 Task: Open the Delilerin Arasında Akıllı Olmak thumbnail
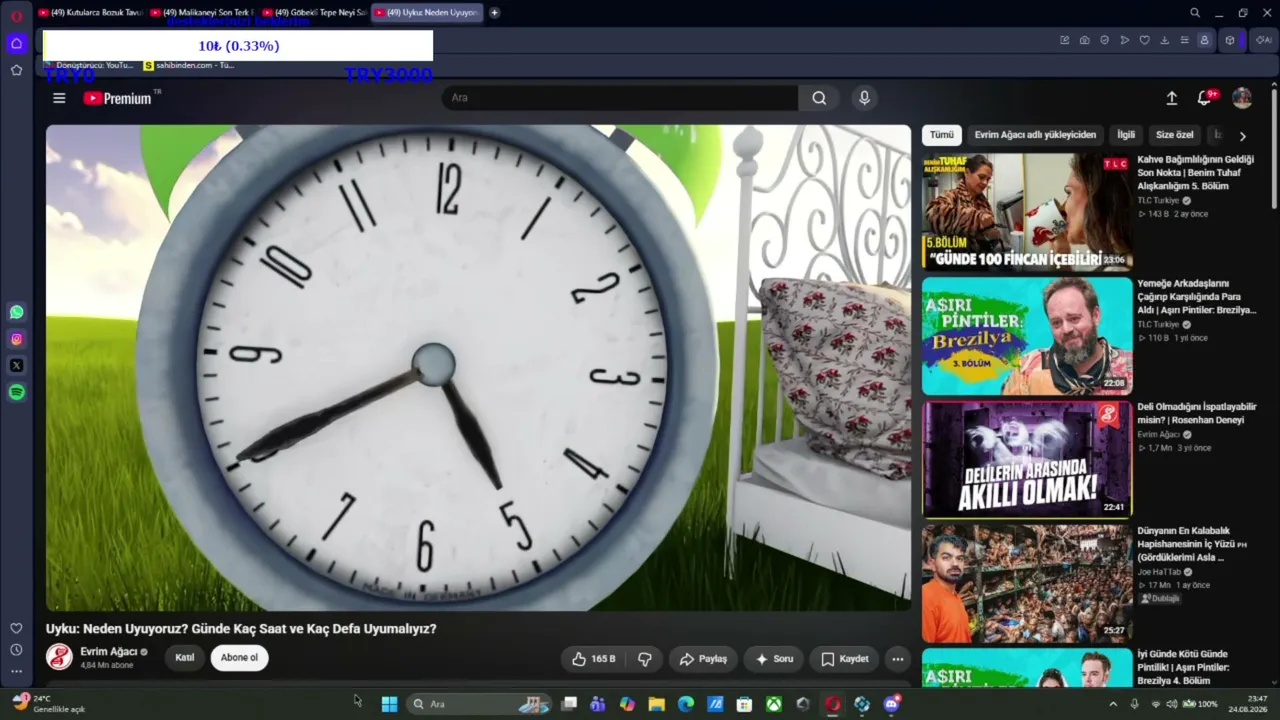(1027, 459)
